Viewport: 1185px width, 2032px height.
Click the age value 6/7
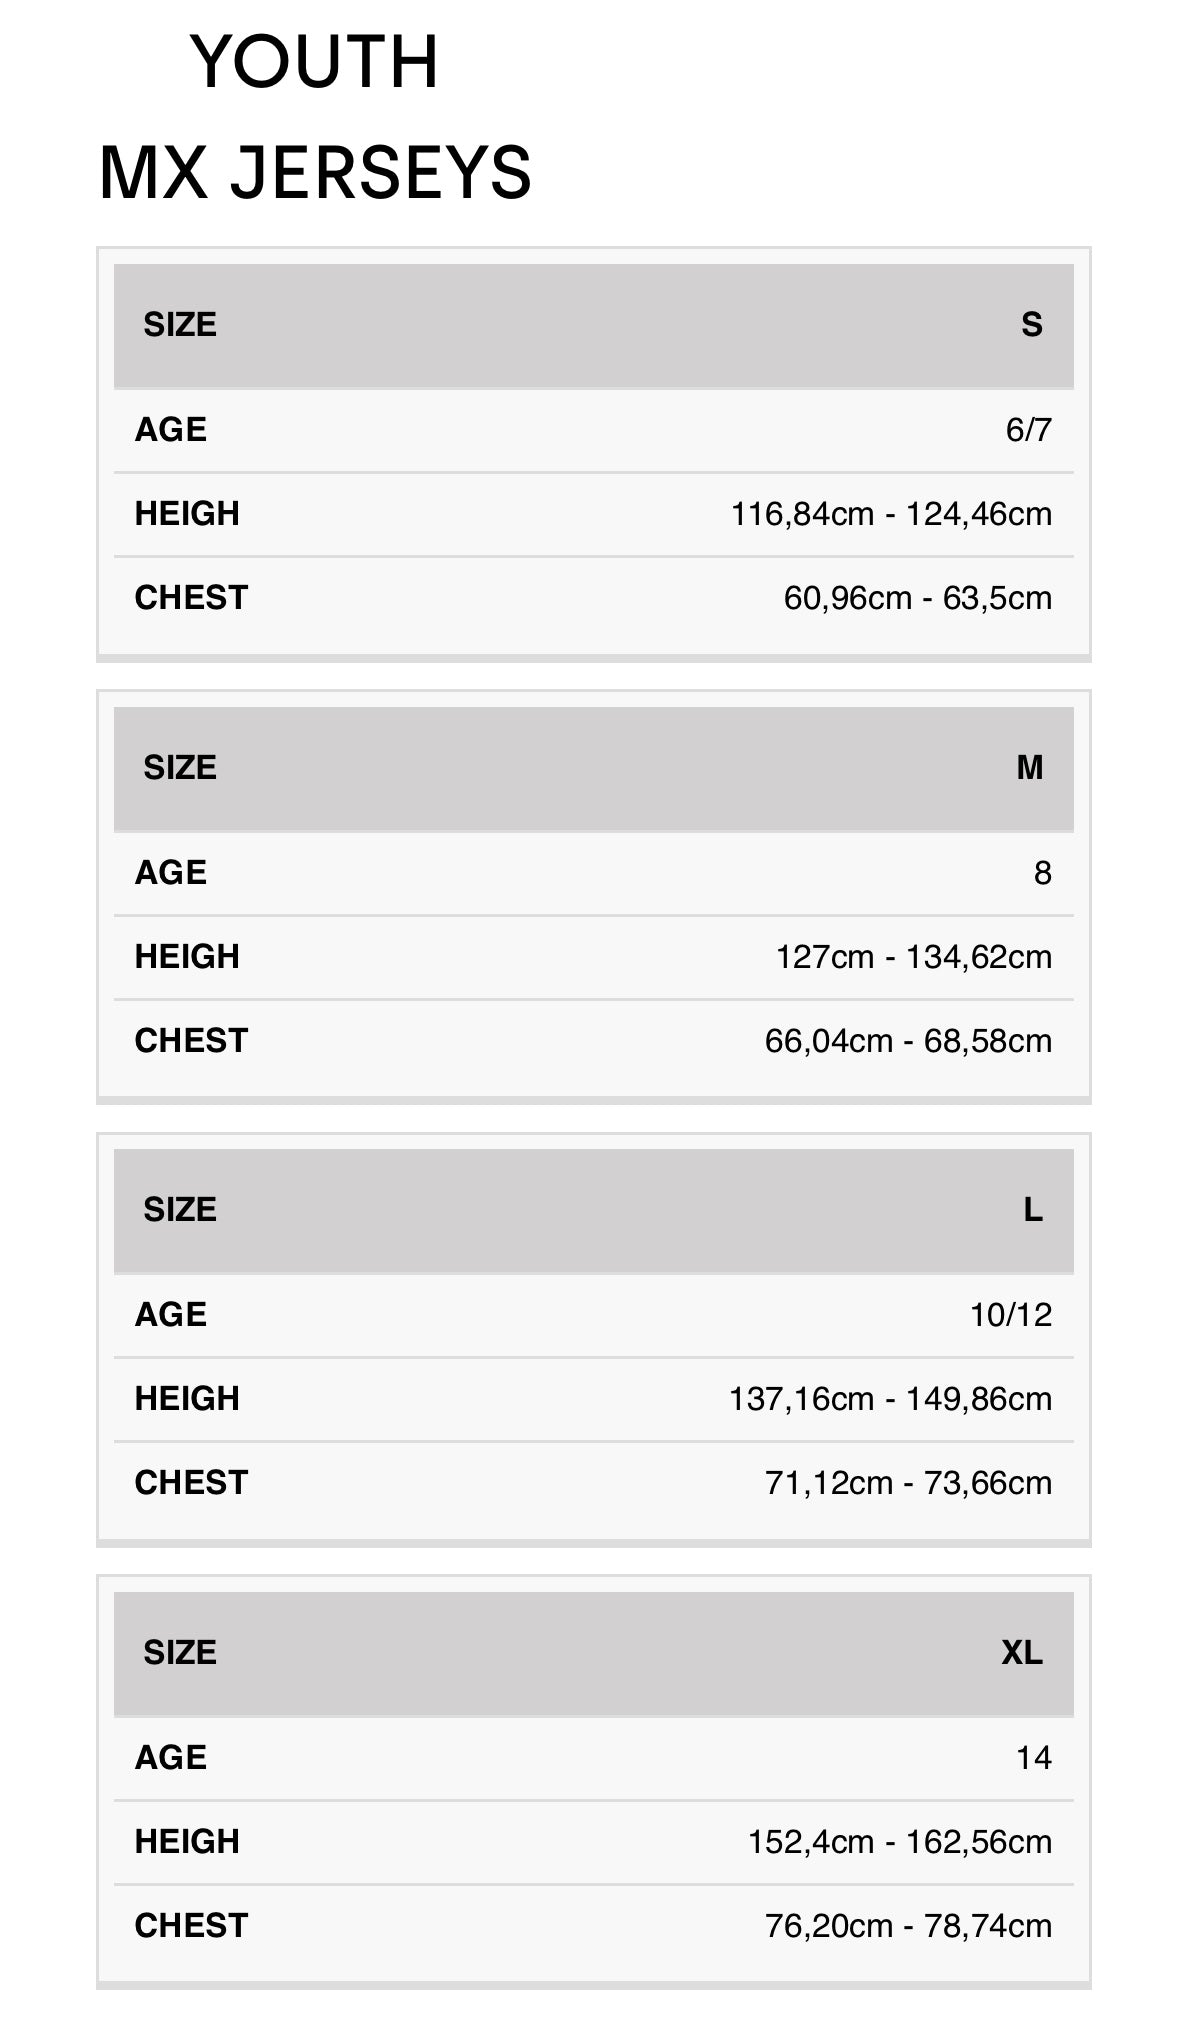[x=1028, y=430]
